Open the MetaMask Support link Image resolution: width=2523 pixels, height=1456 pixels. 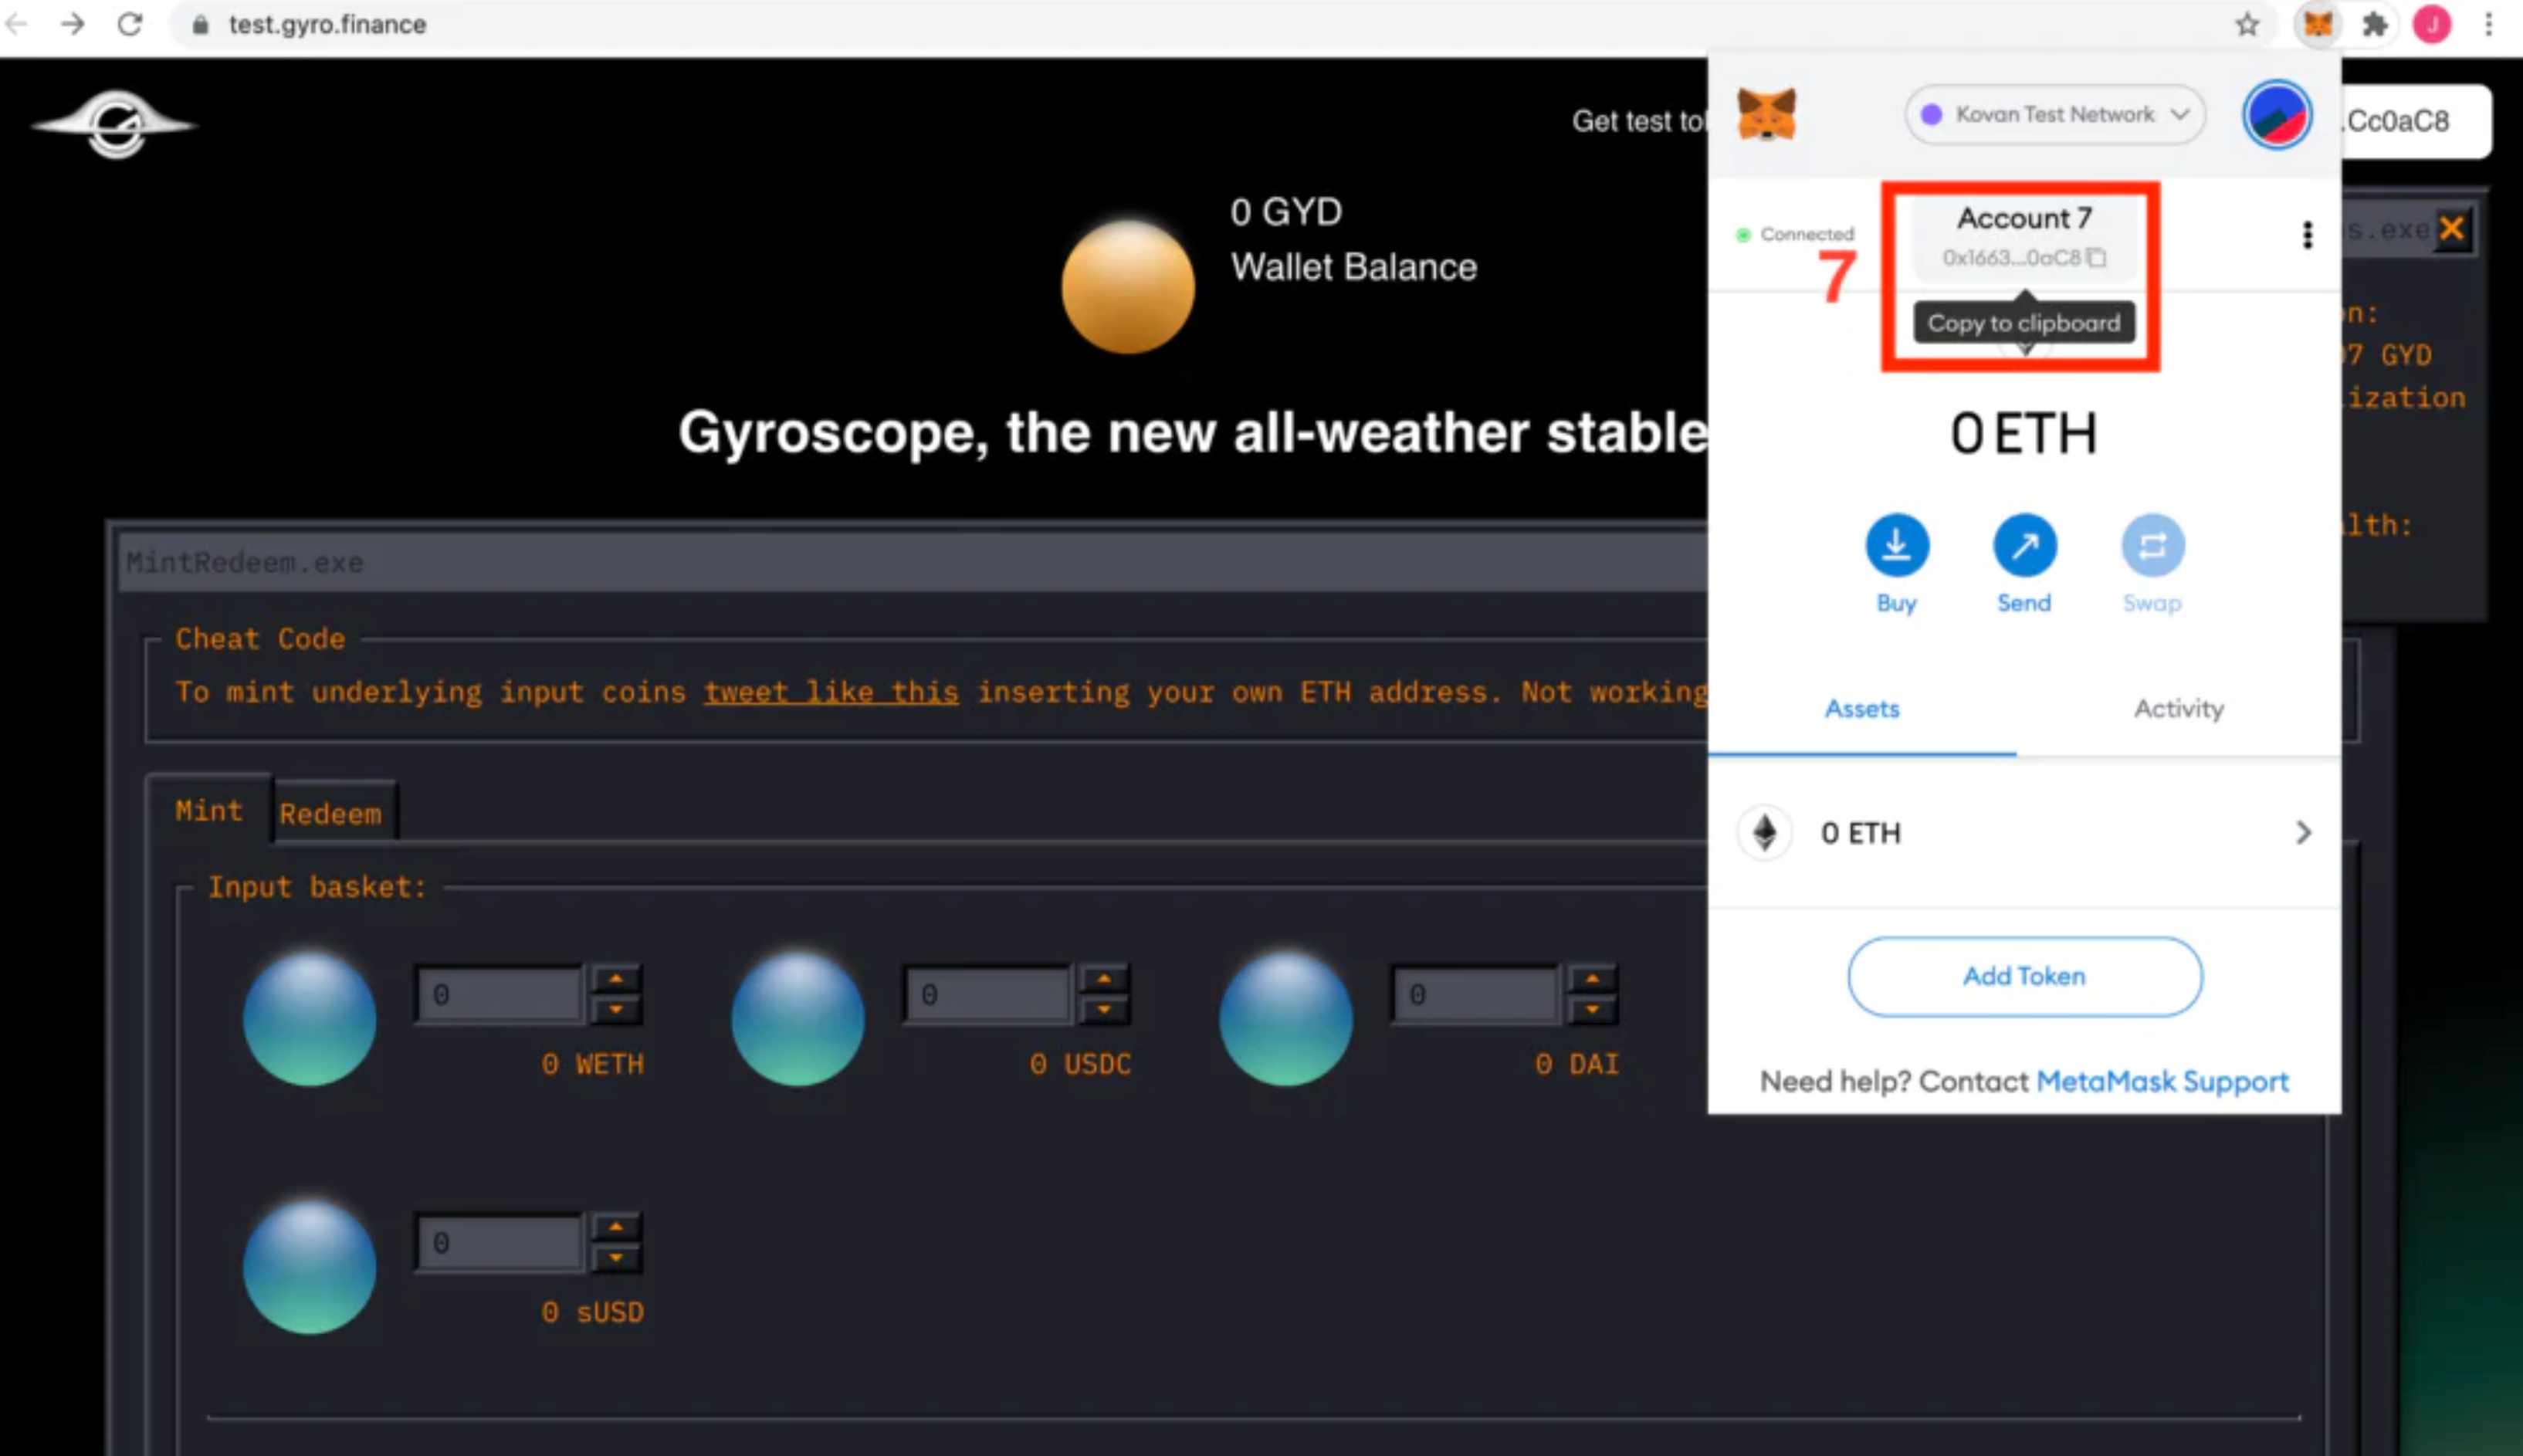[x=2162, y=1081]
